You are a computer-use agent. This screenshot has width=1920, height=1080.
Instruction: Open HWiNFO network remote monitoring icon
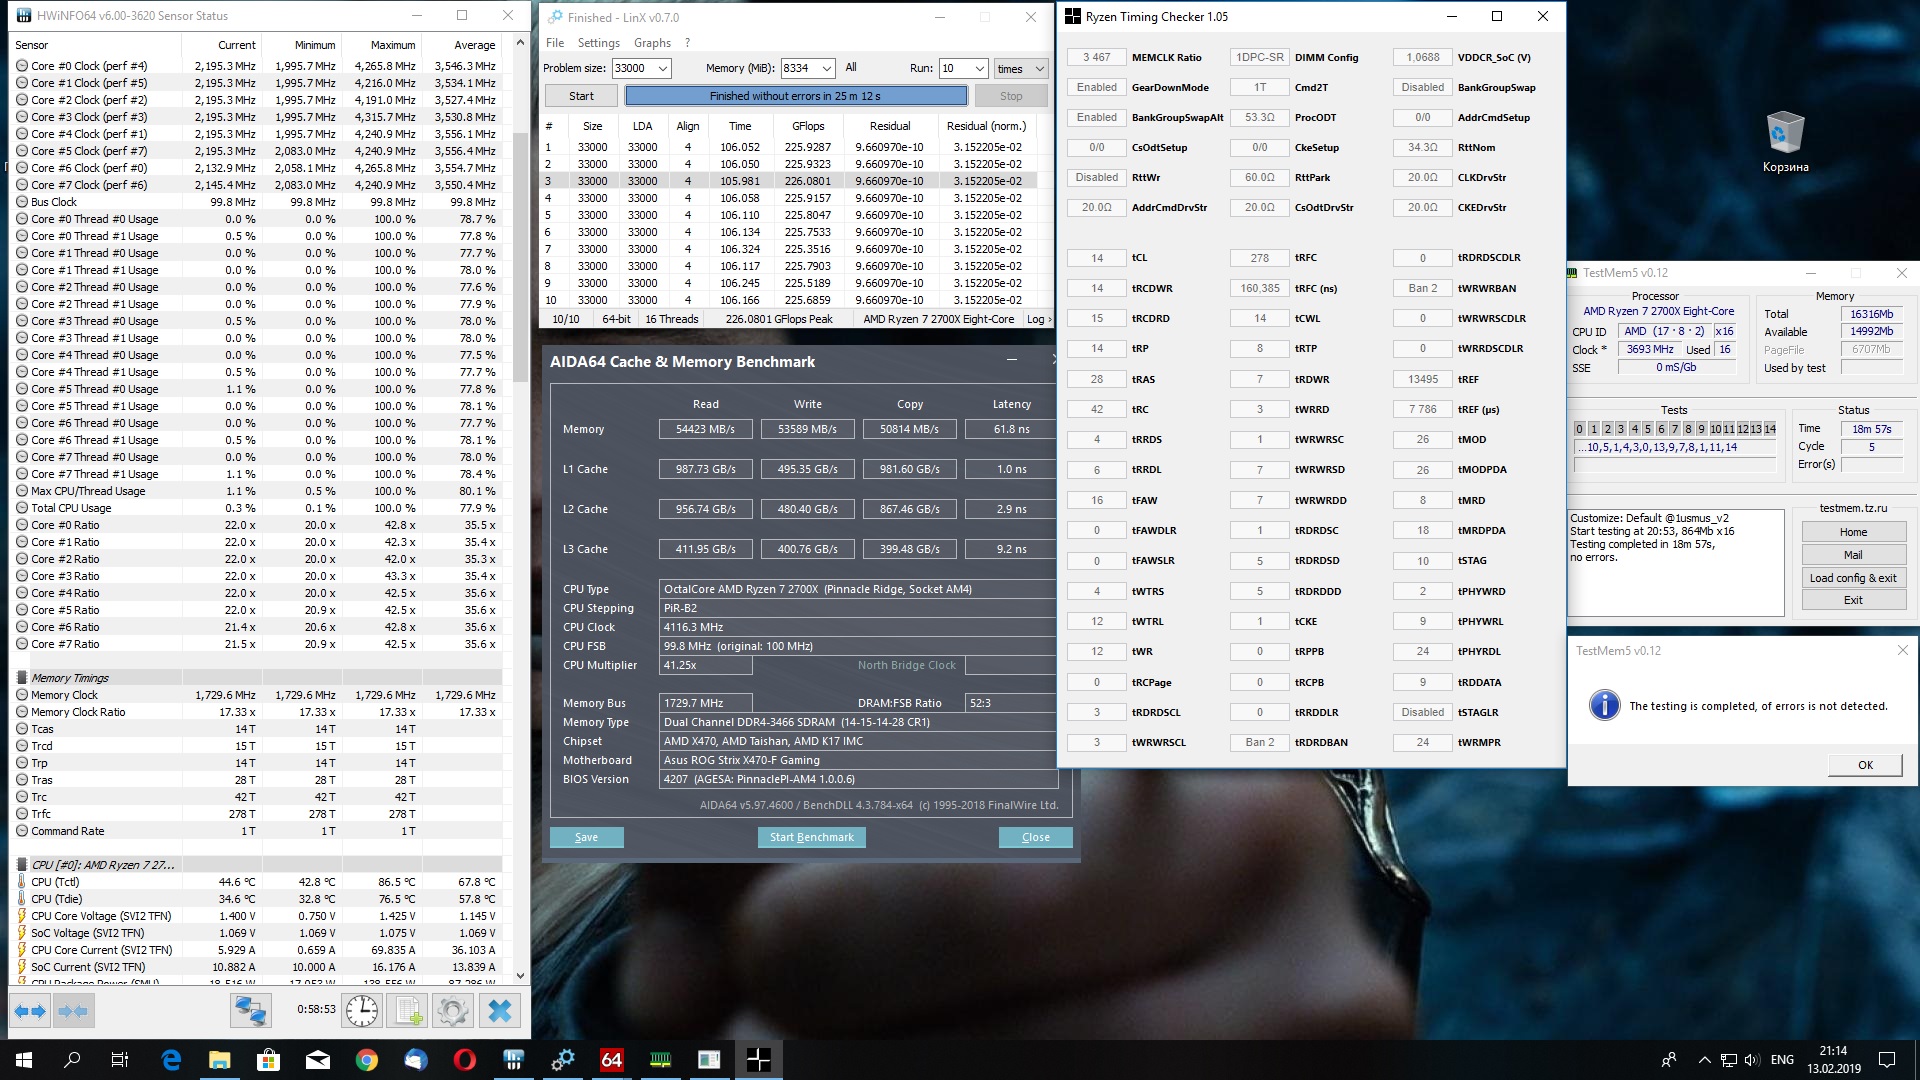(250, 1012)
